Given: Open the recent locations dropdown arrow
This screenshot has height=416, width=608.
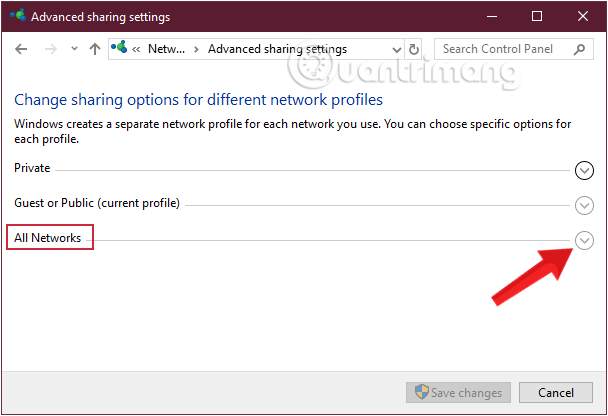Looking at the screenshot, I should click(73, 49).
